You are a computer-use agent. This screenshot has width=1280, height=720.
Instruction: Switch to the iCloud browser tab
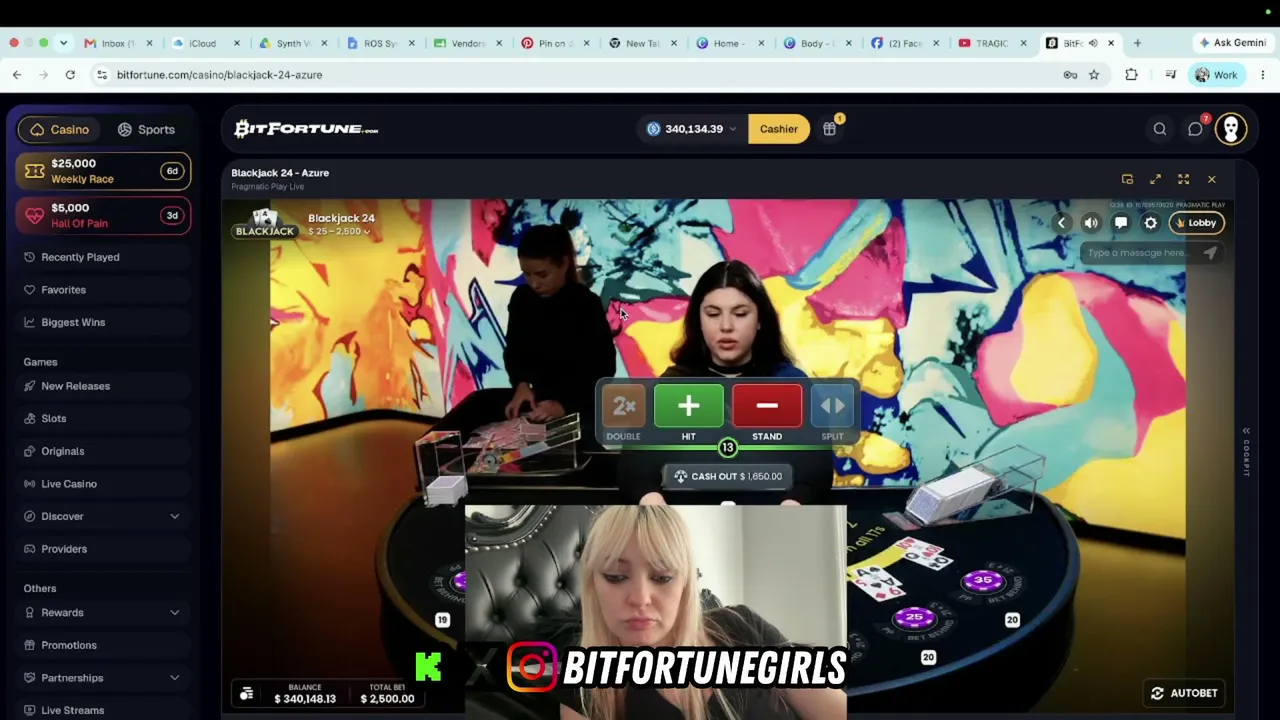tap(203, 43)
